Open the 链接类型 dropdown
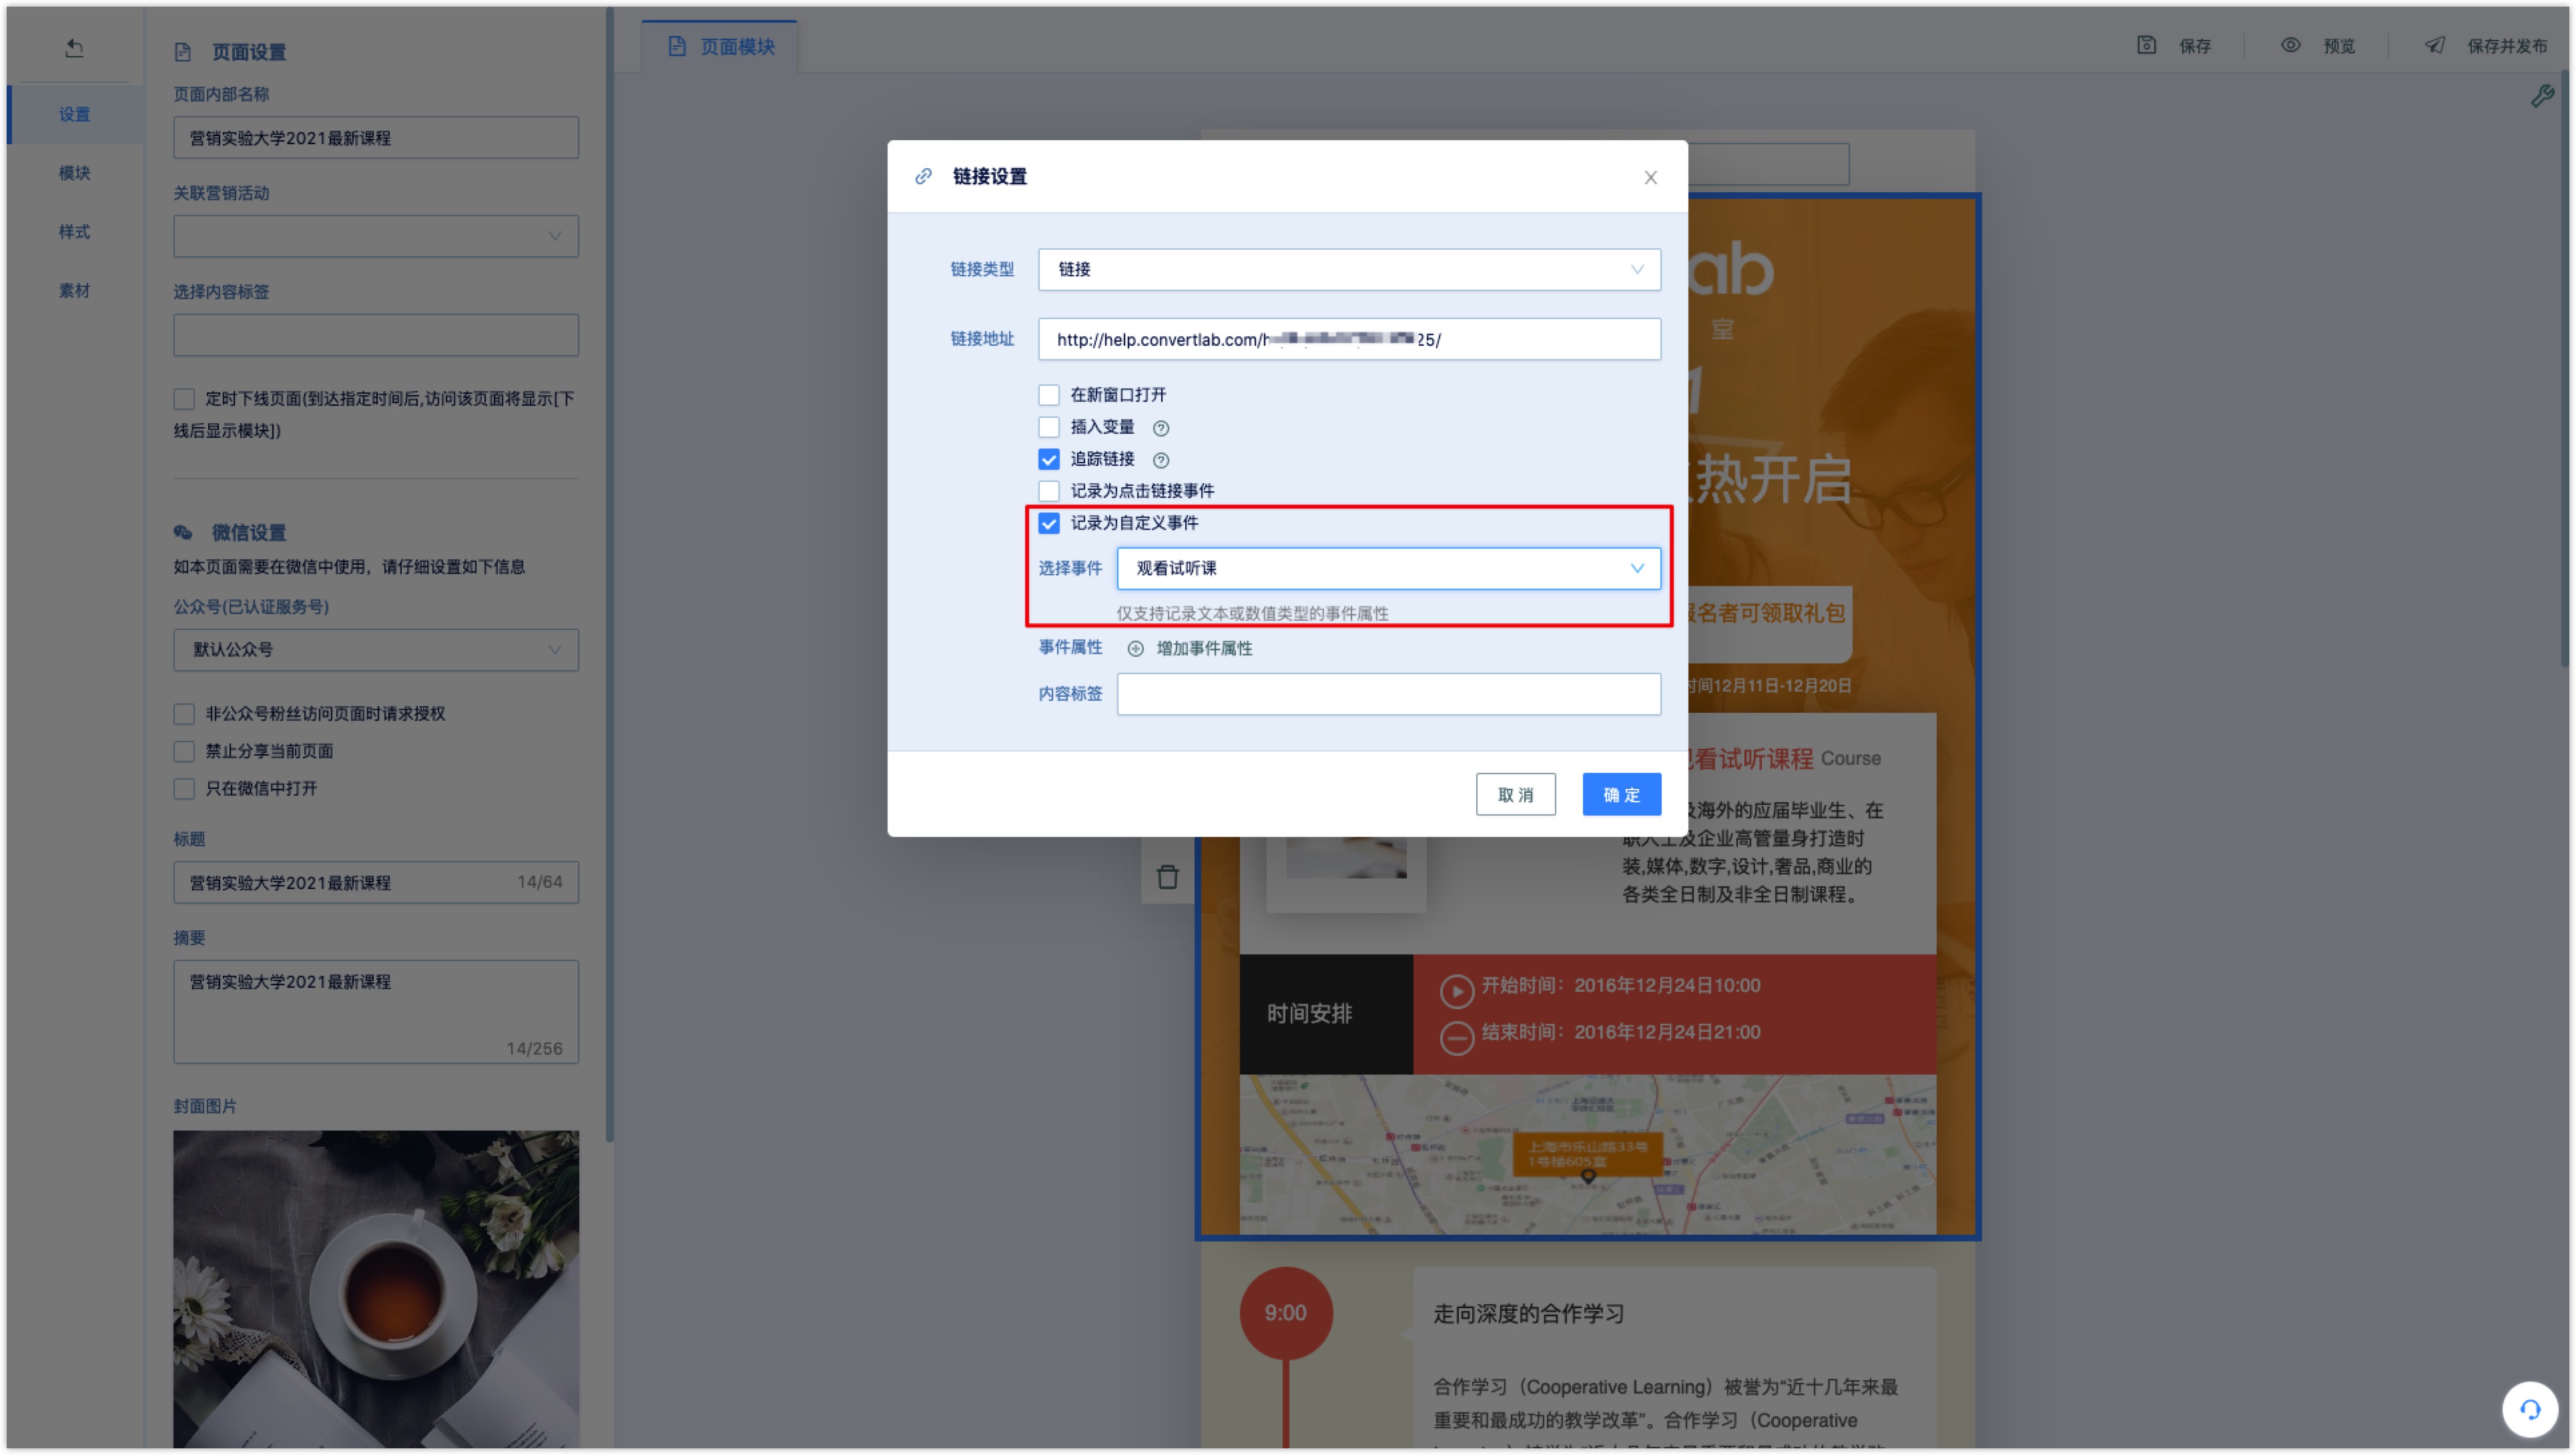The width and height of the screenshot is (2576, 1455). pyautogui.click(x=1349, y=269)
